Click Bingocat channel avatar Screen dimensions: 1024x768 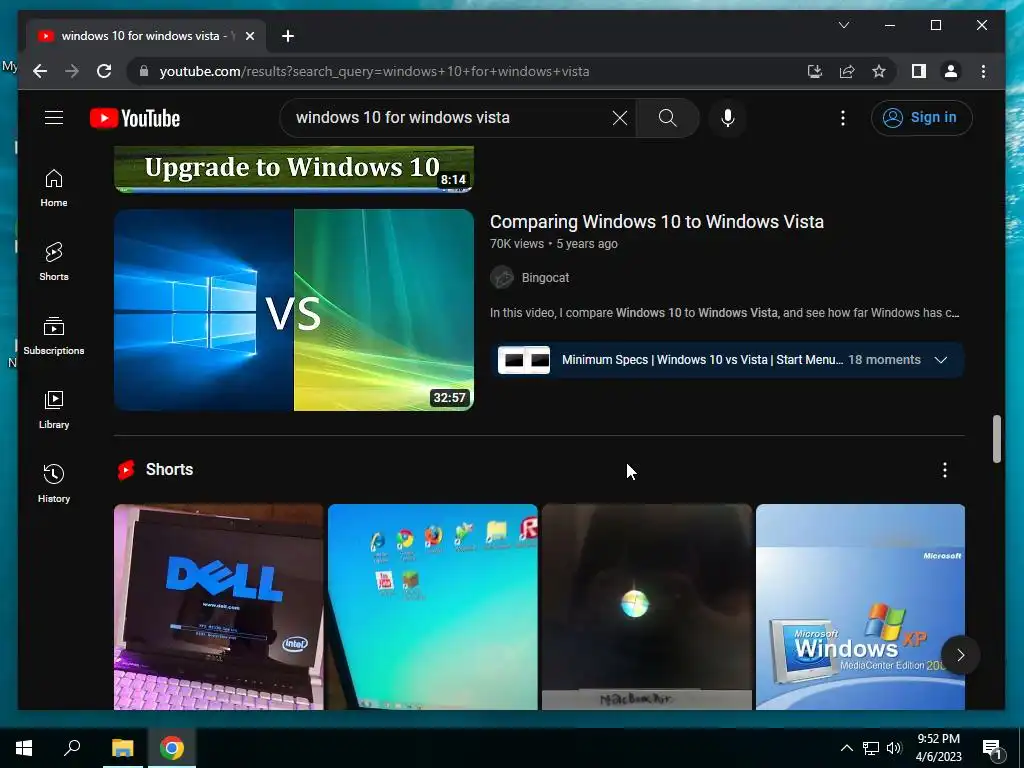502,278
